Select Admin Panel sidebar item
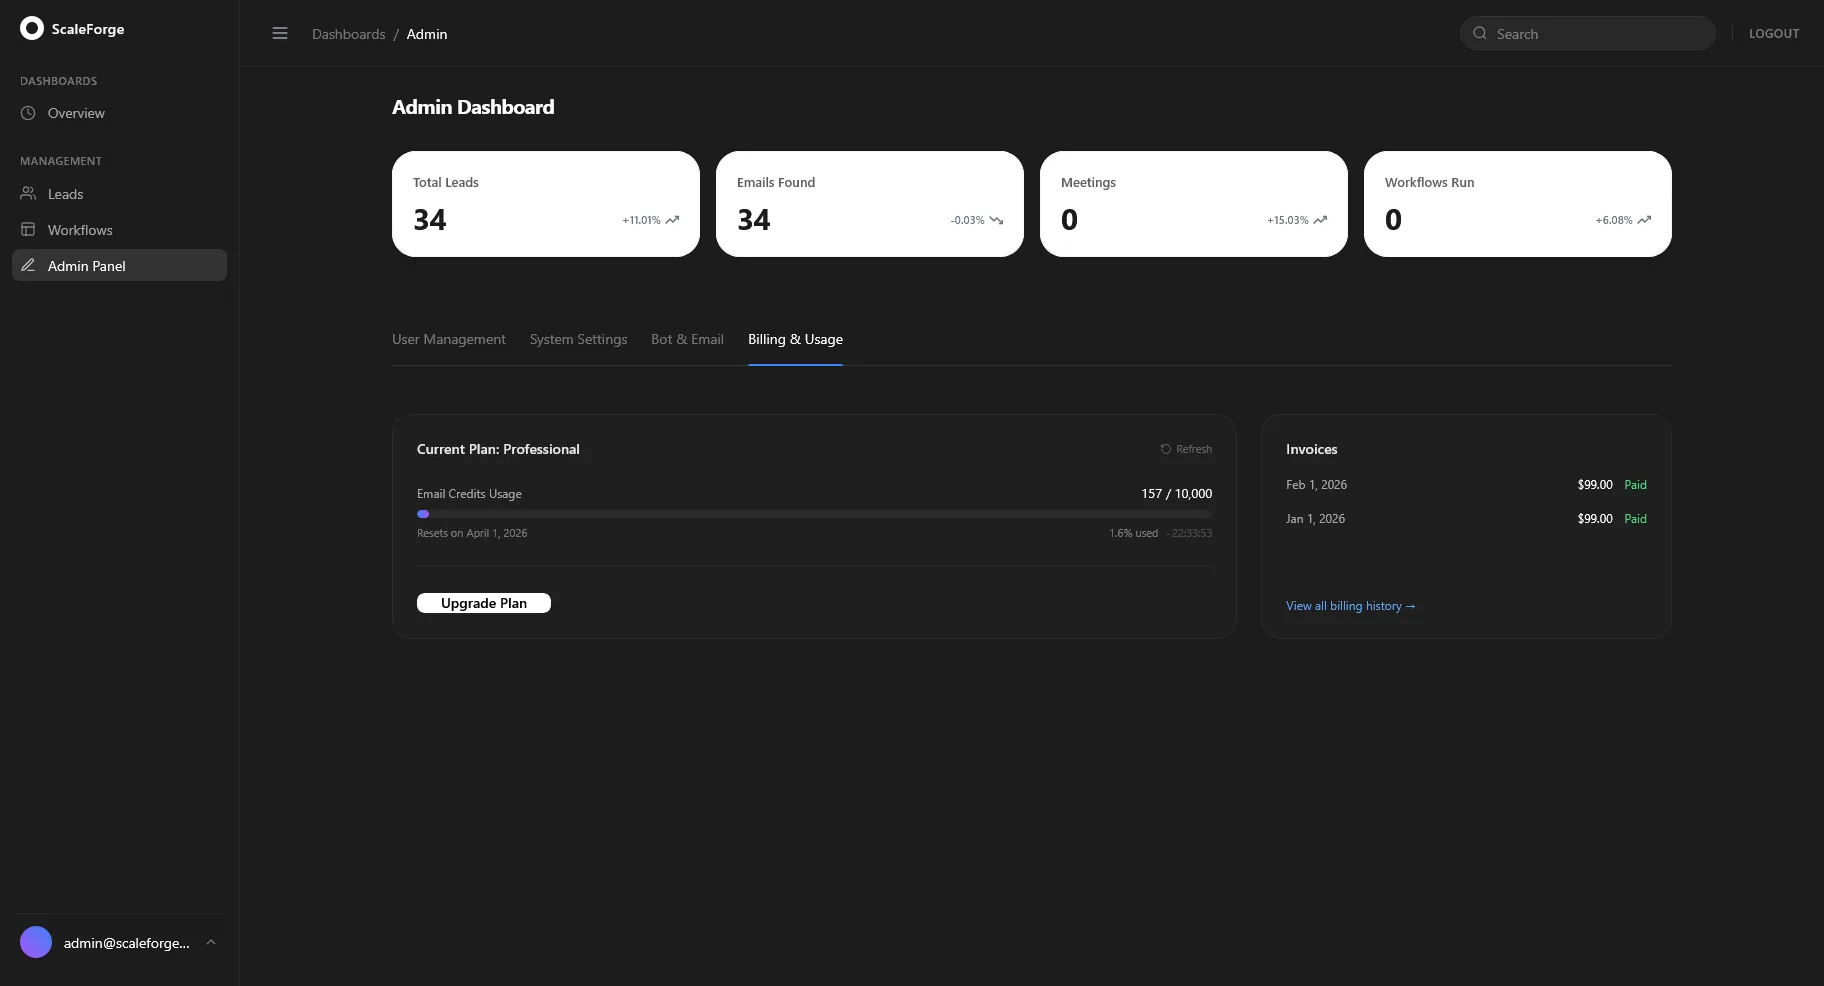The height and width of the screenshot is (986, 1824). 119,265
